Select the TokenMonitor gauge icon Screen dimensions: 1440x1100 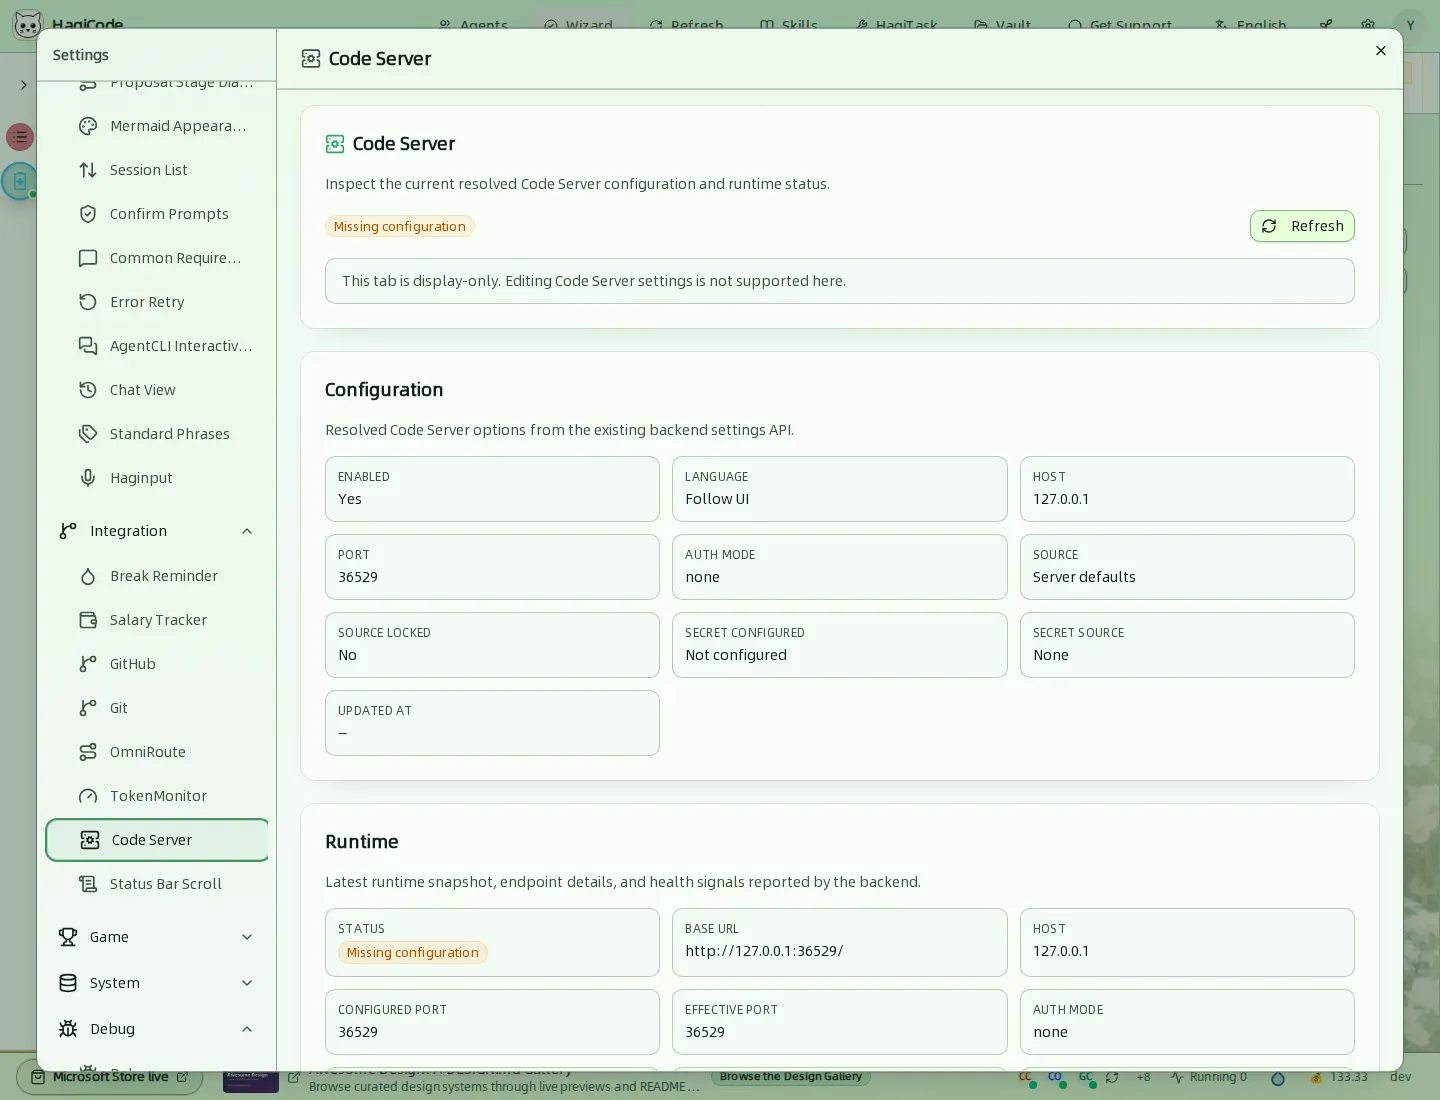point(88,796)
